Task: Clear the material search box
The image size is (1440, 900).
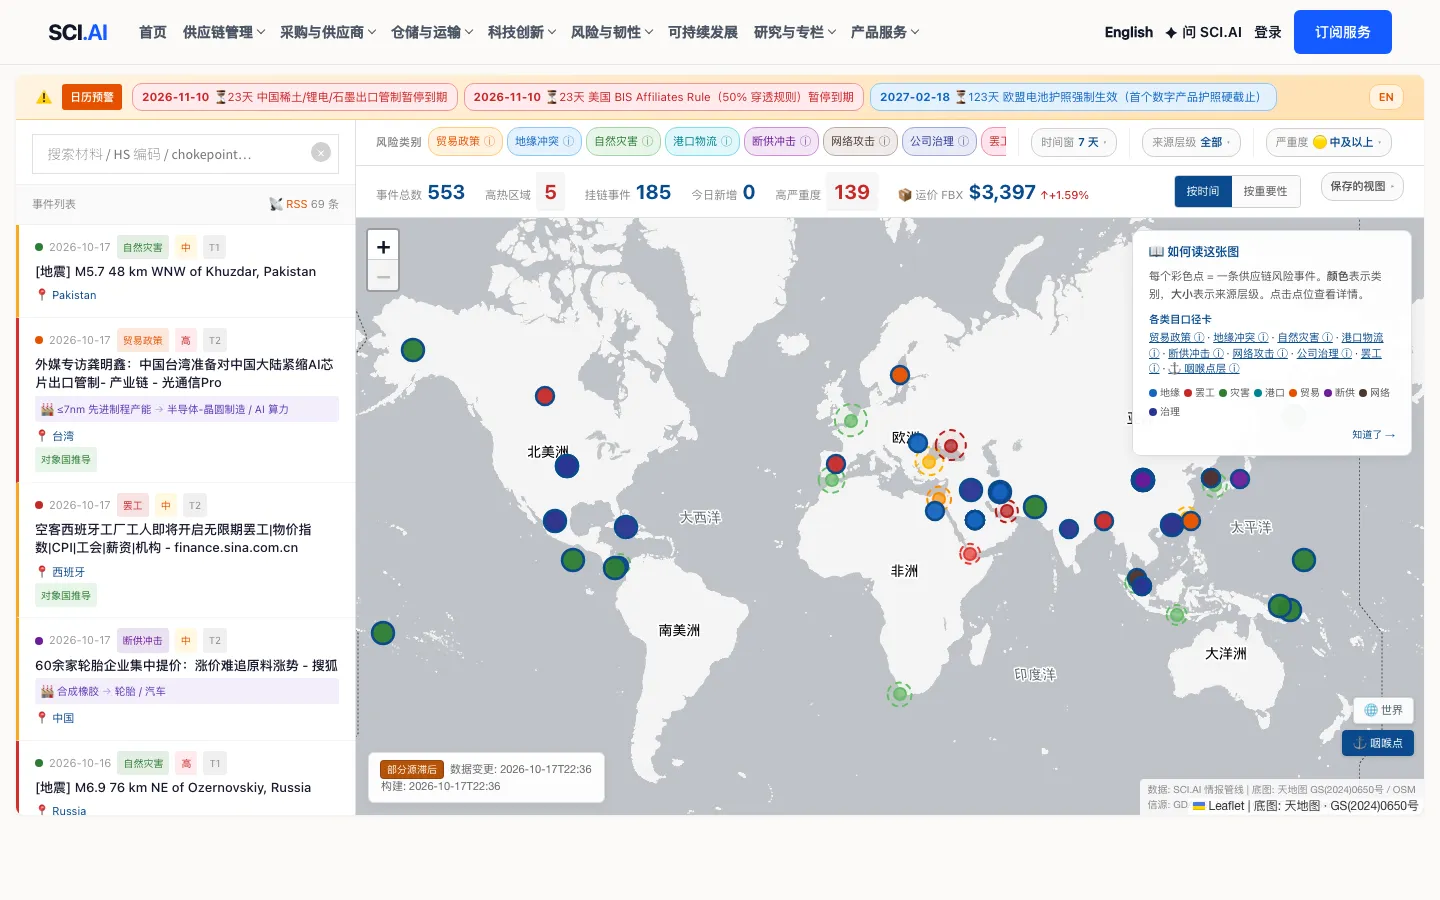Action: (x=321, y=152)
